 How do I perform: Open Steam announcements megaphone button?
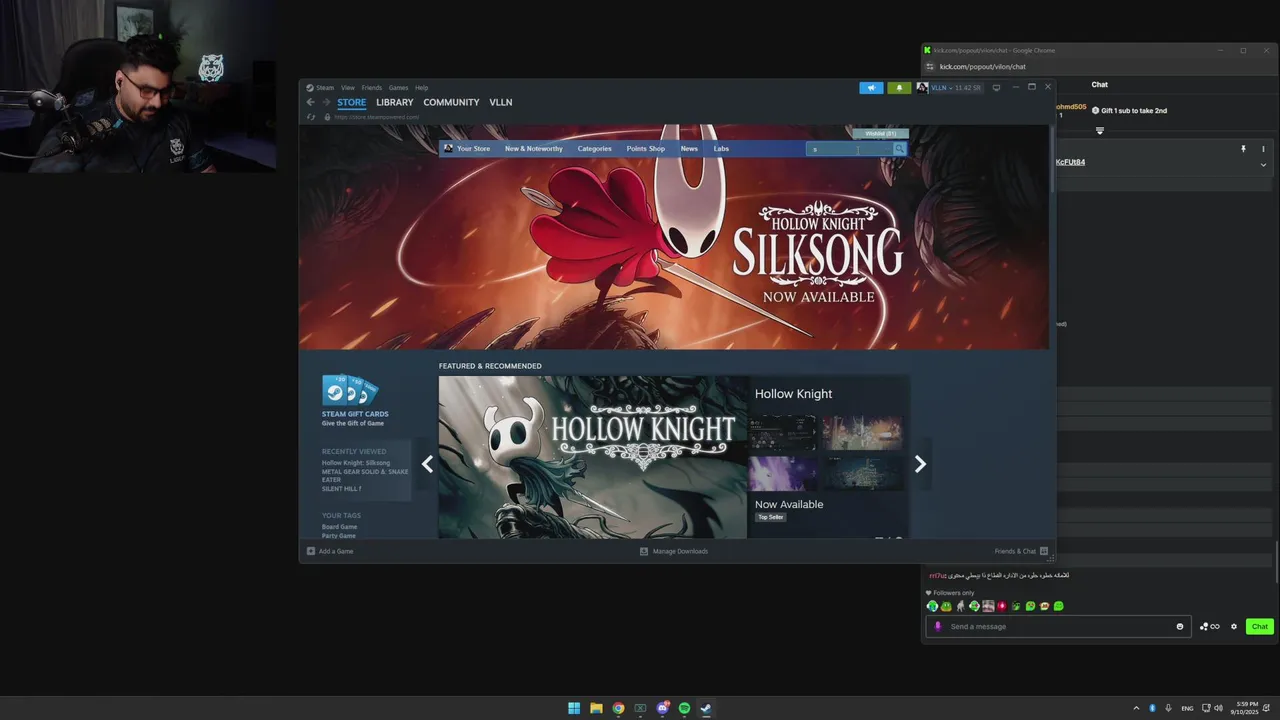point(871,88)
